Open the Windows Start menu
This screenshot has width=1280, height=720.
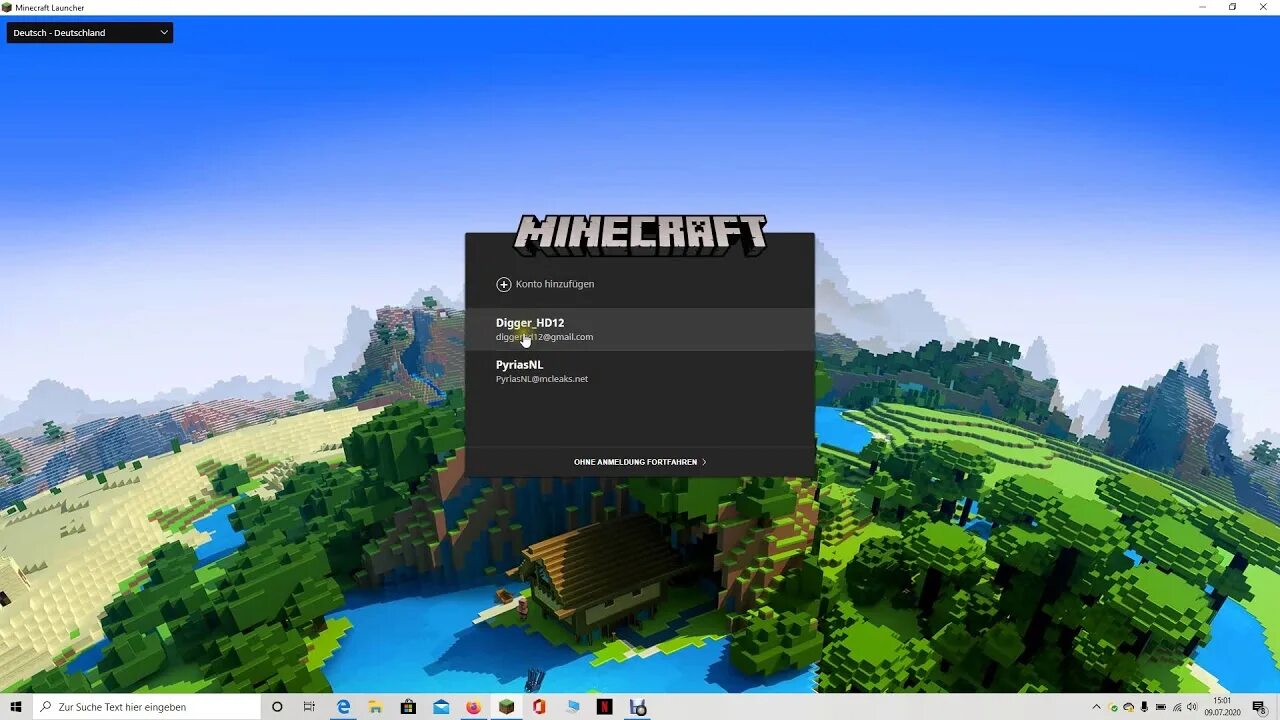16,707
